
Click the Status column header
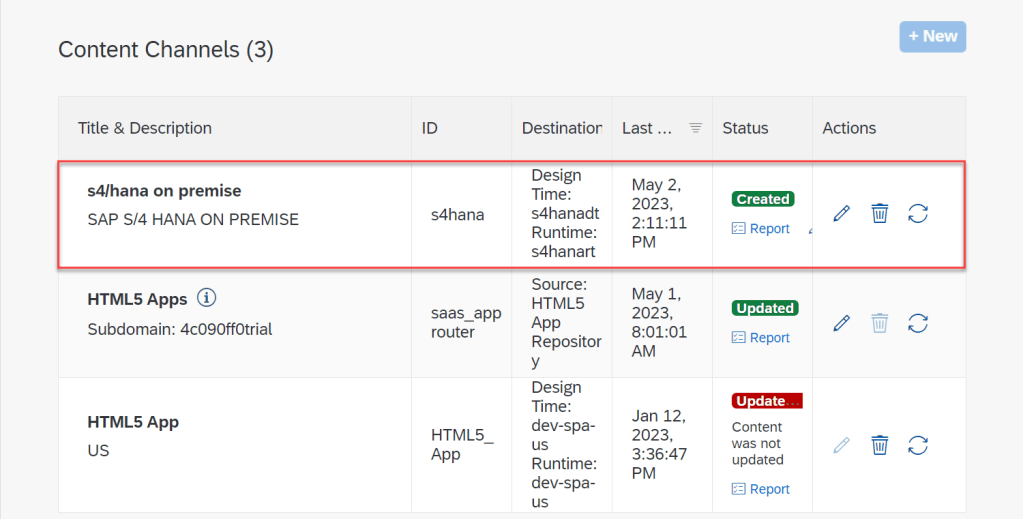745,128
